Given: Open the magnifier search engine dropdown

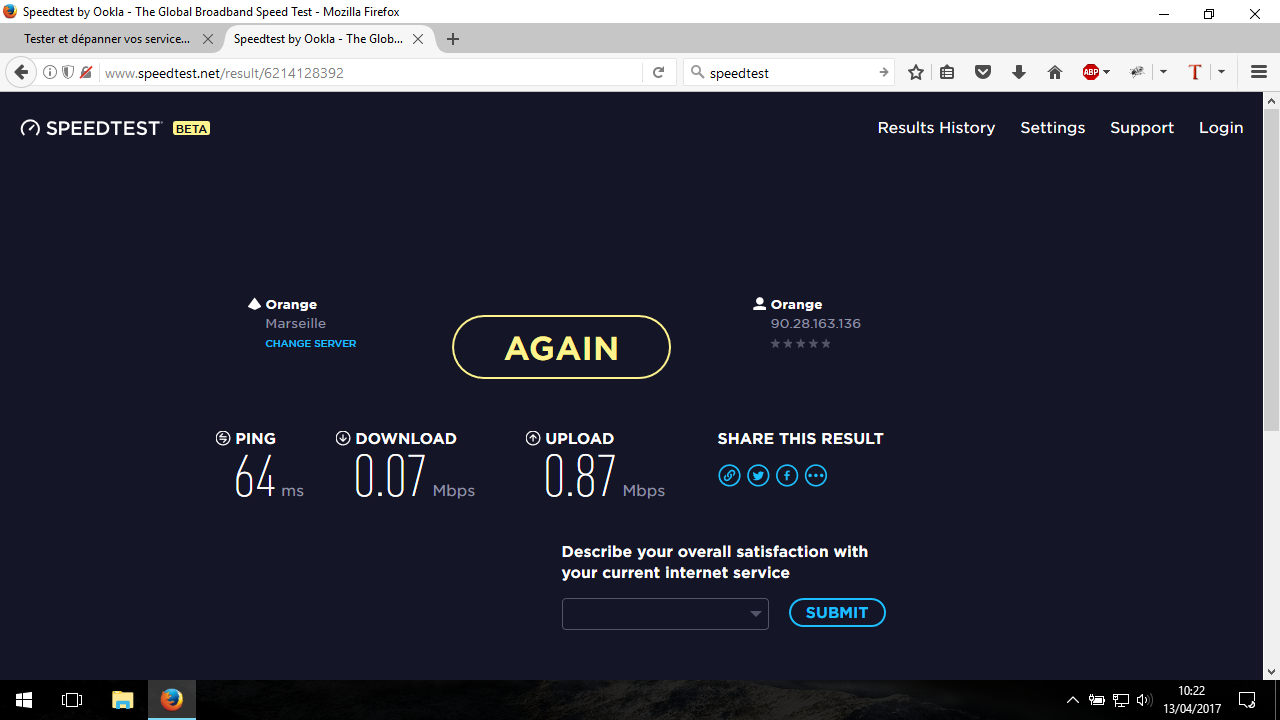Looking at the screenshot, I should pos(698,72).
